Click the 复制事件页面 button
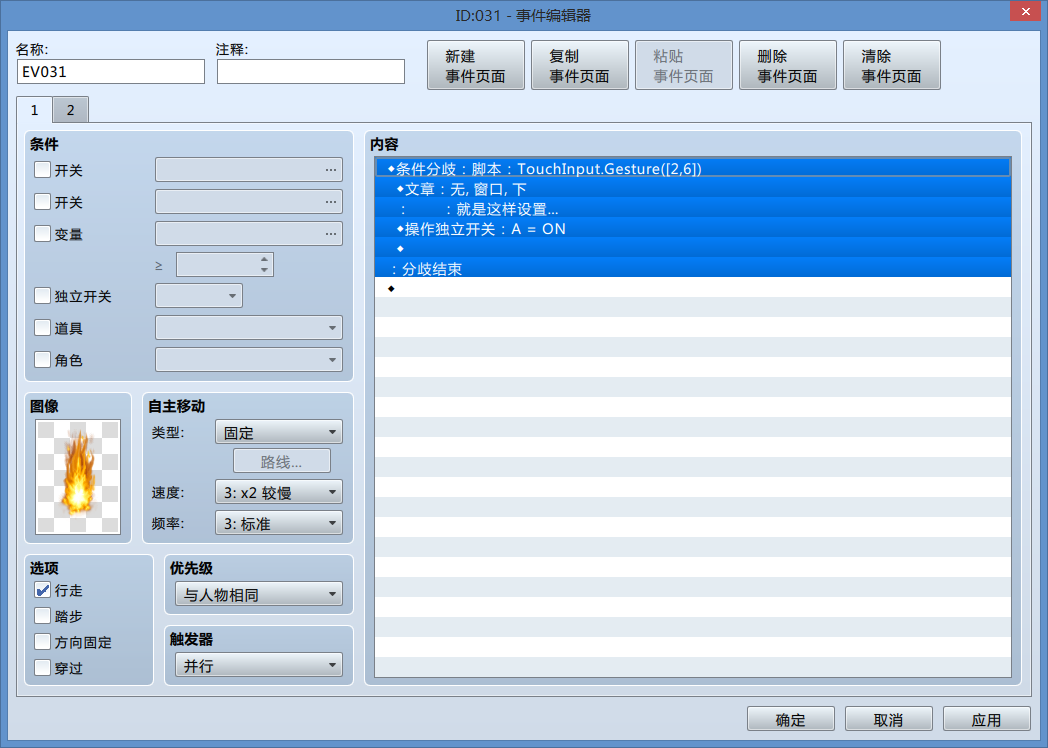Viewport: 1048px width, 748px height. pyautogui.click(x=579, y=66)
